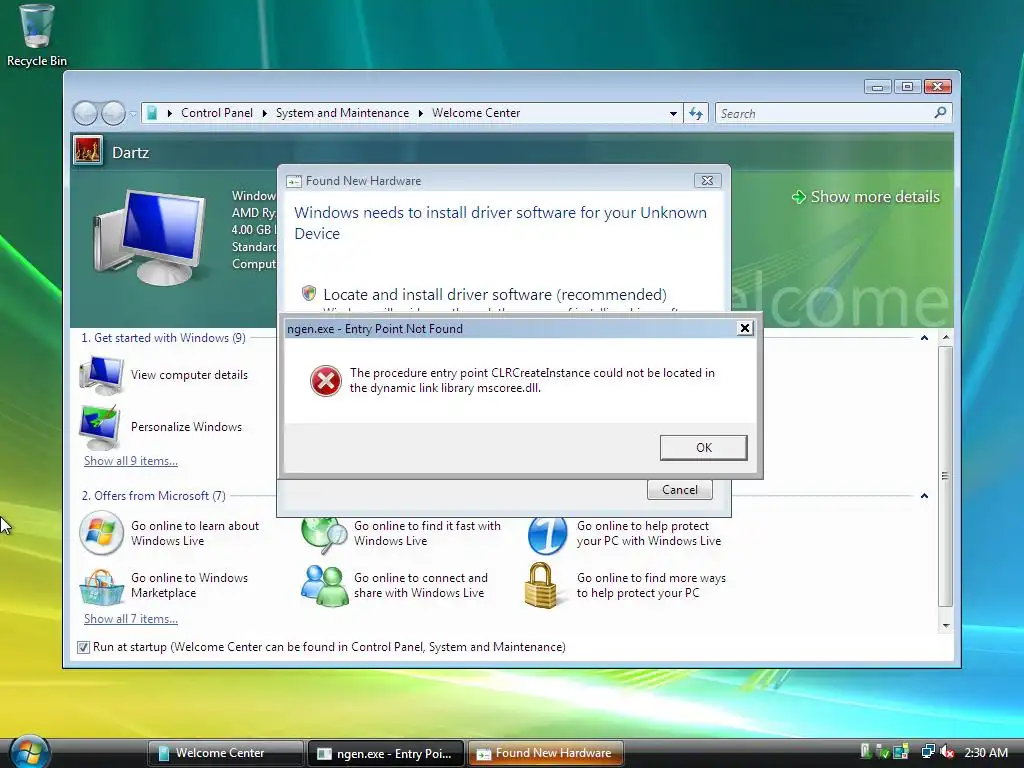Click the Dartz user account picture

[x=88, y=151]
